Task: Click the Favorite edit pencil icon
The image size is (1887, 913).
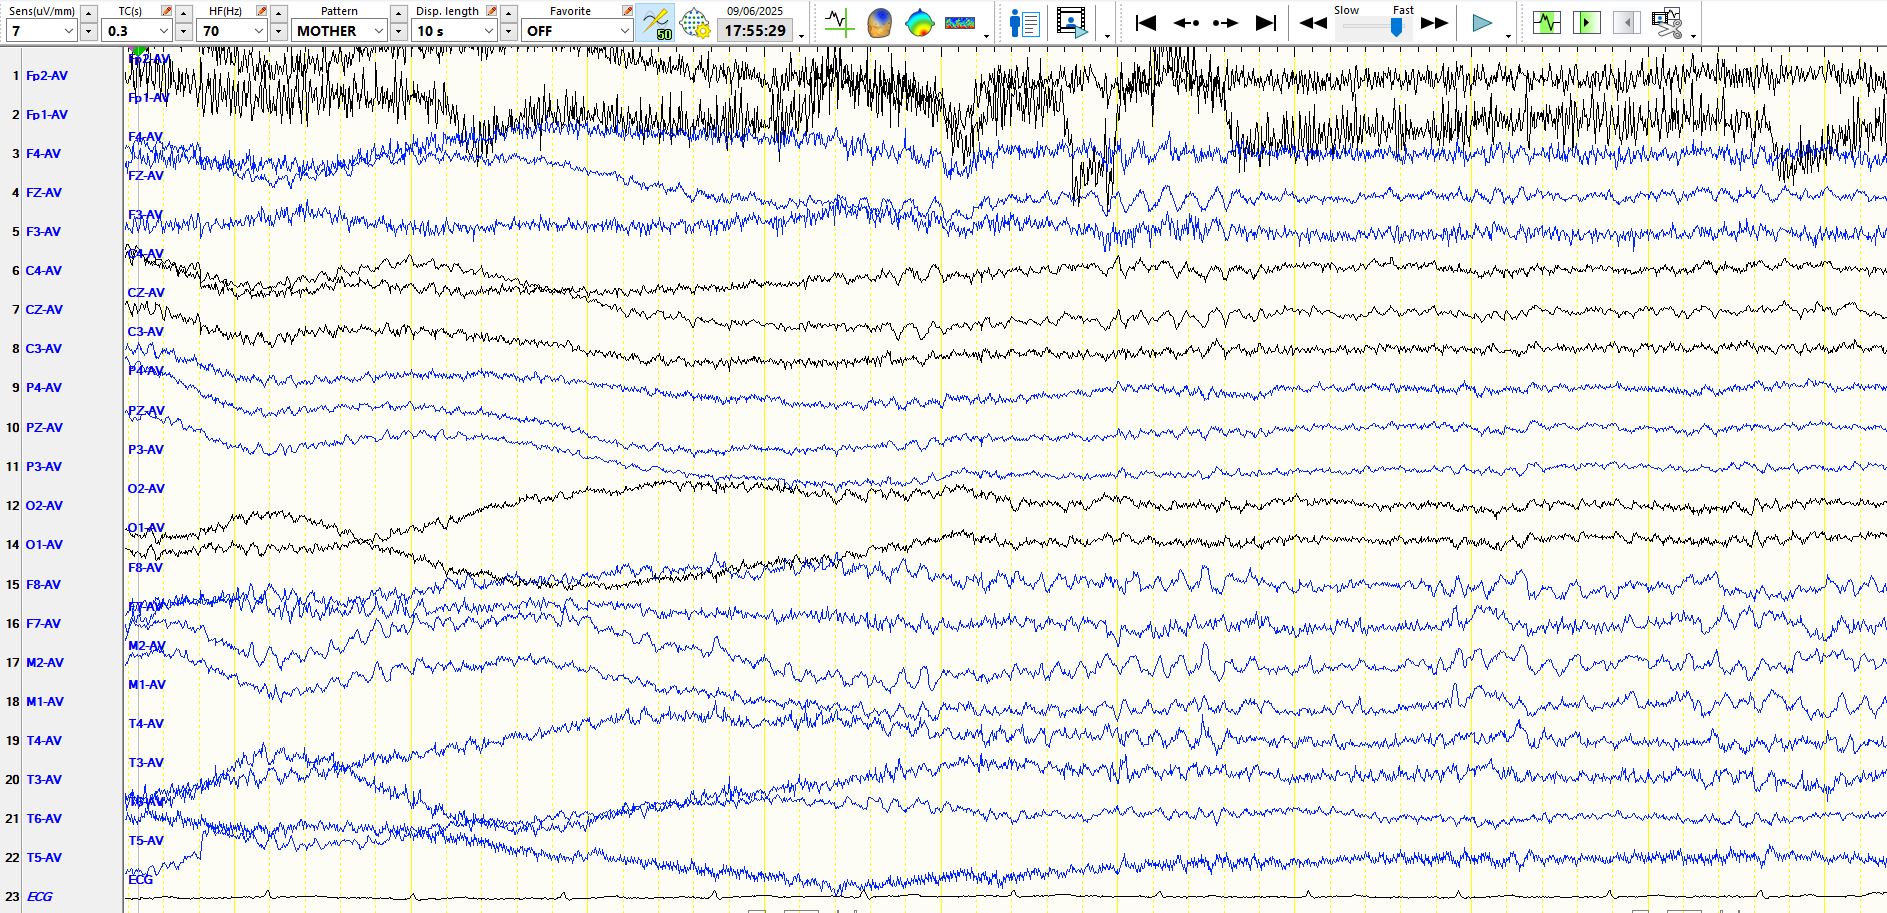Action: 627,11
